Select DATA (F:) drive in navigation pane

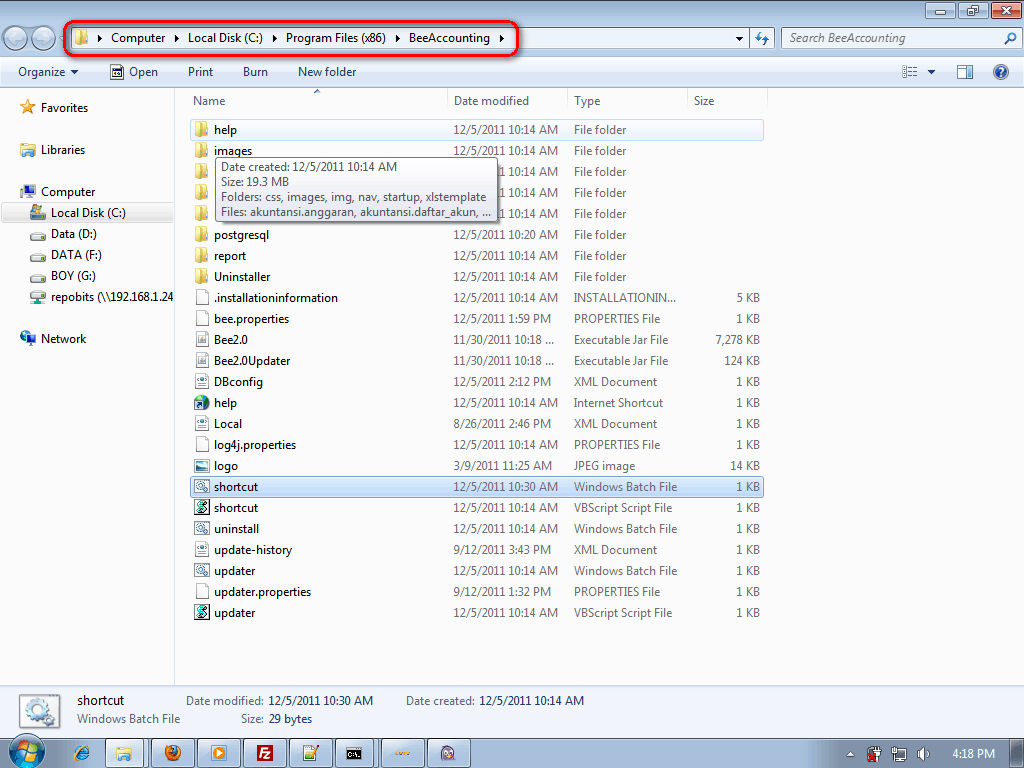[x=76, y=255]
